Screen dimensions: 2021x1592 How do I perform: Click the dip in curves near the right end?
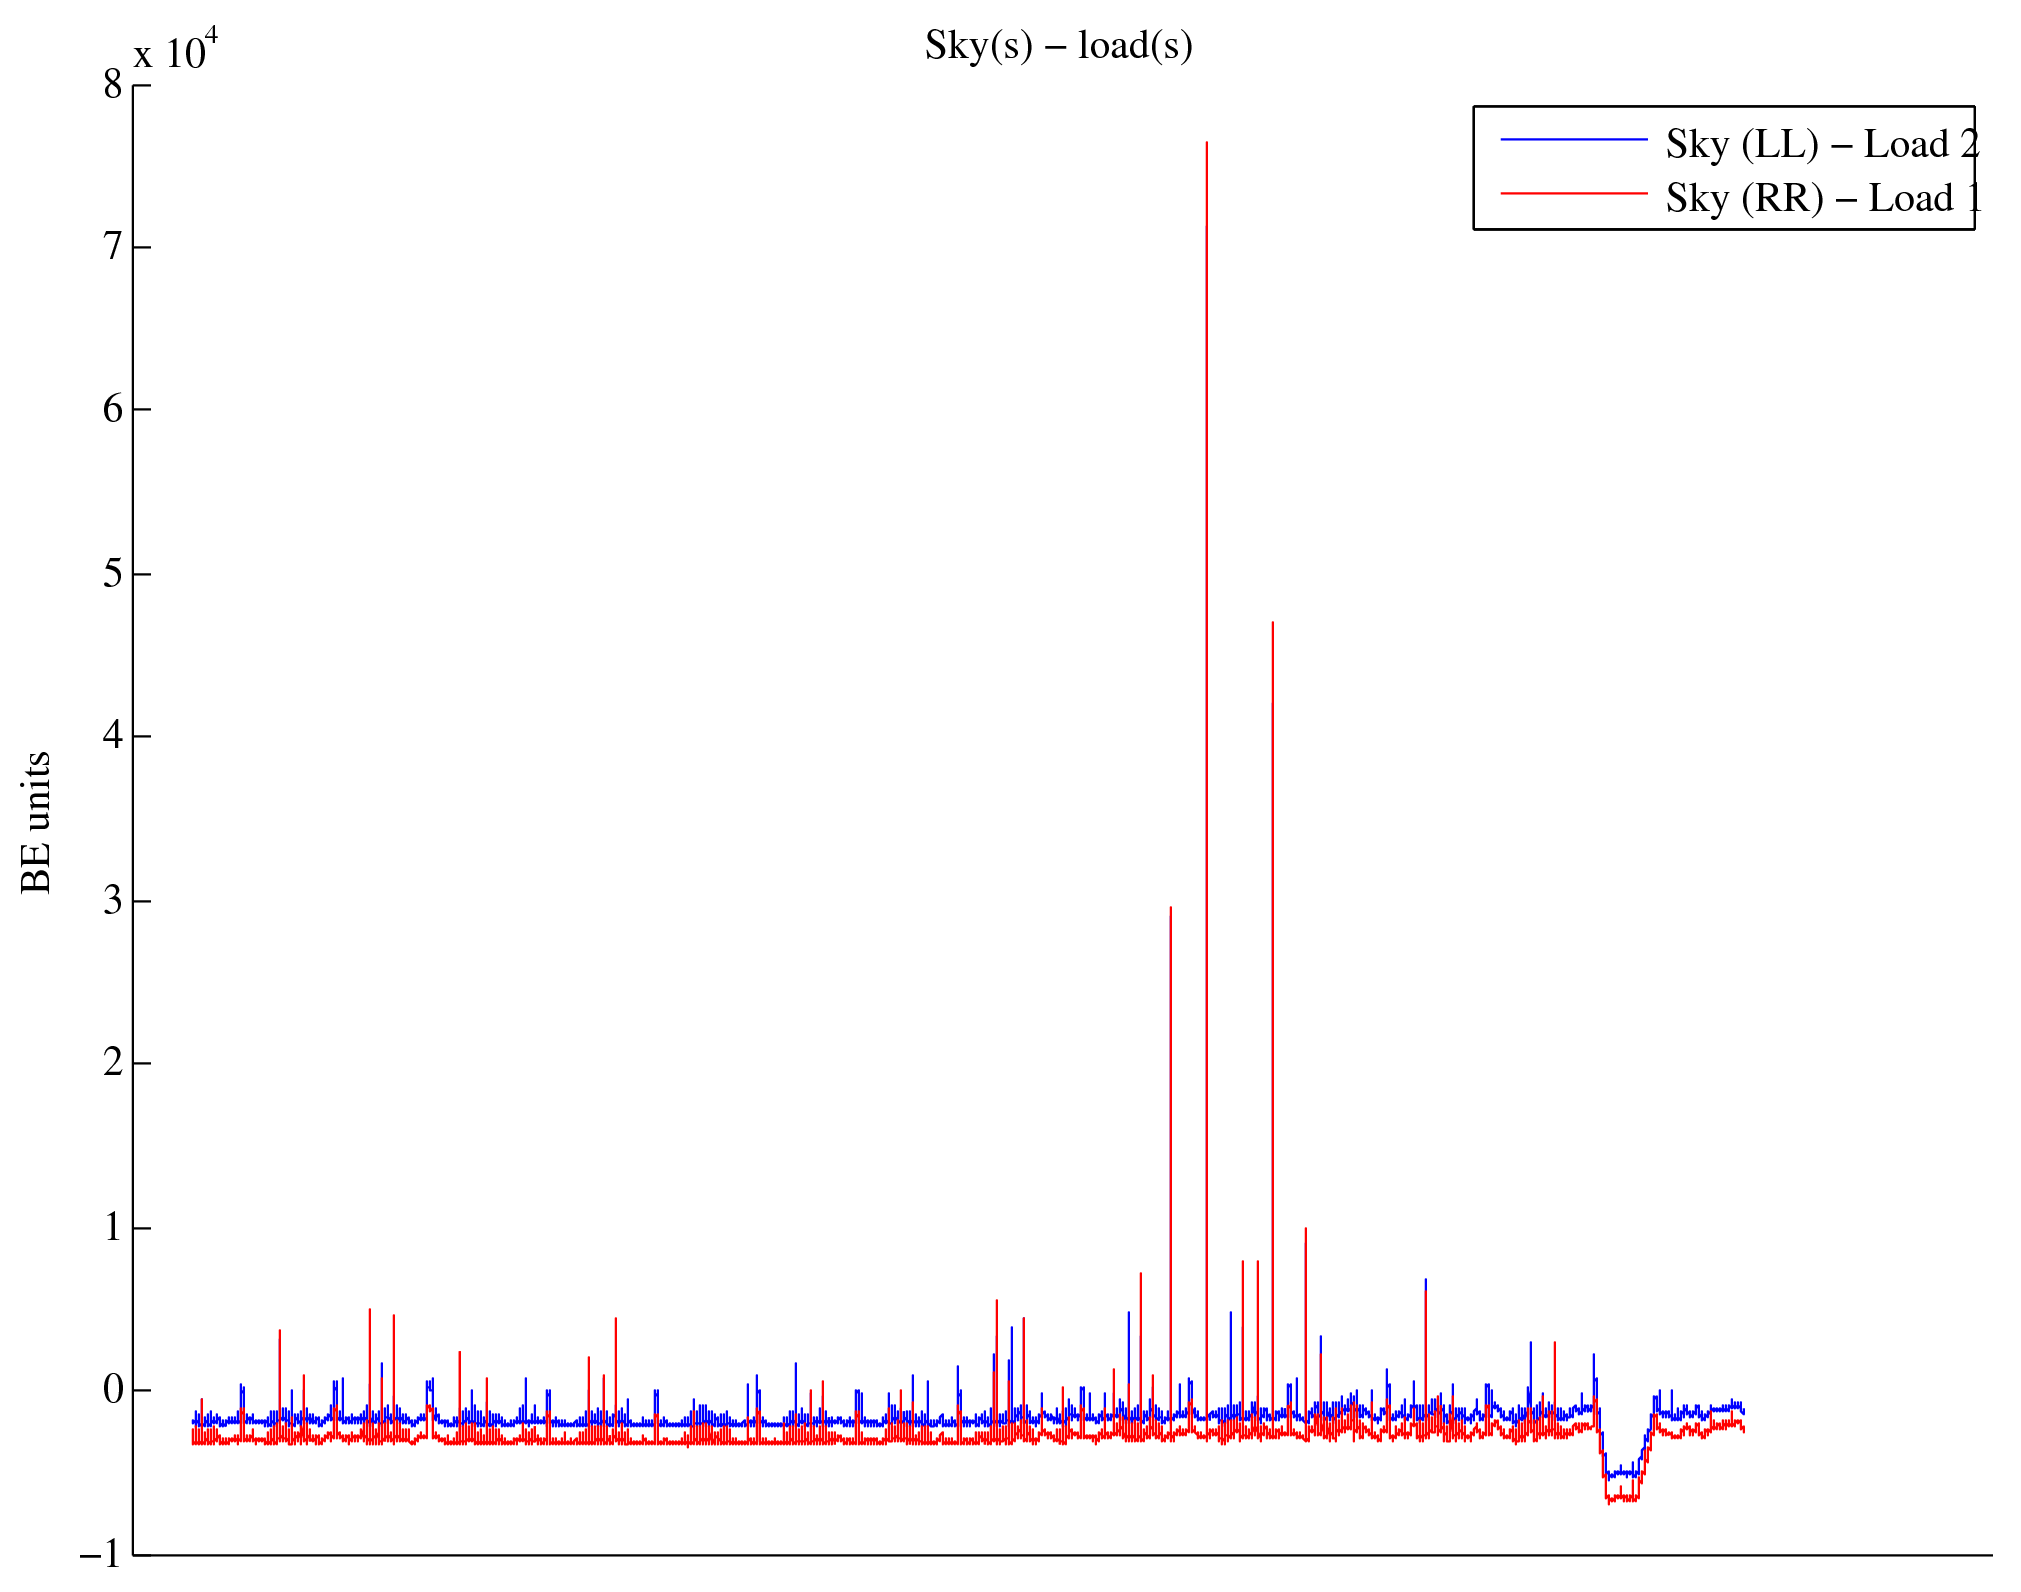tap(1621, 1484)
